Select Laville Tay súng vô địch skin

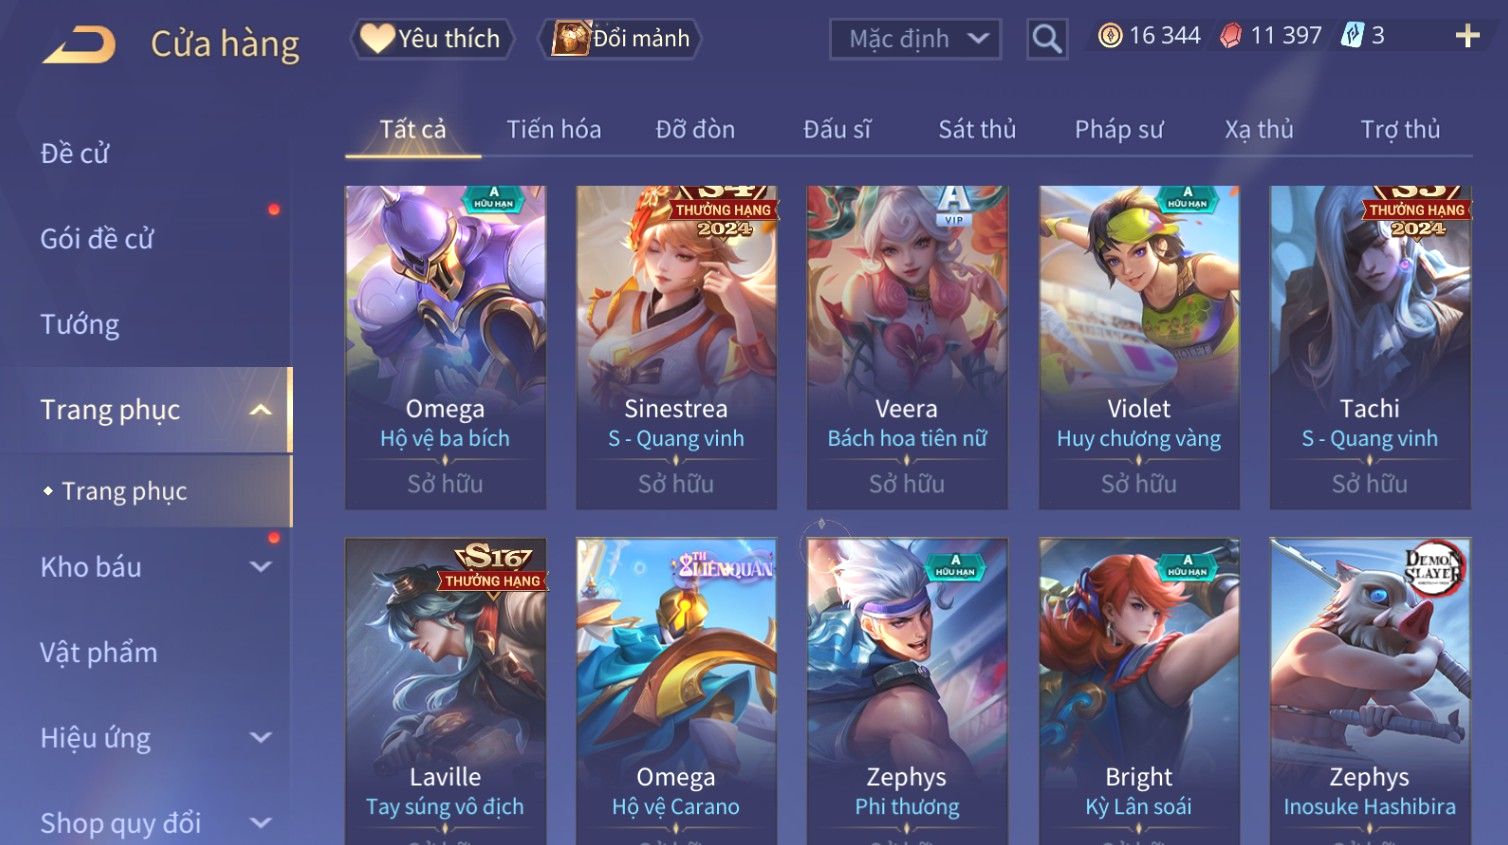coord(445,691)
